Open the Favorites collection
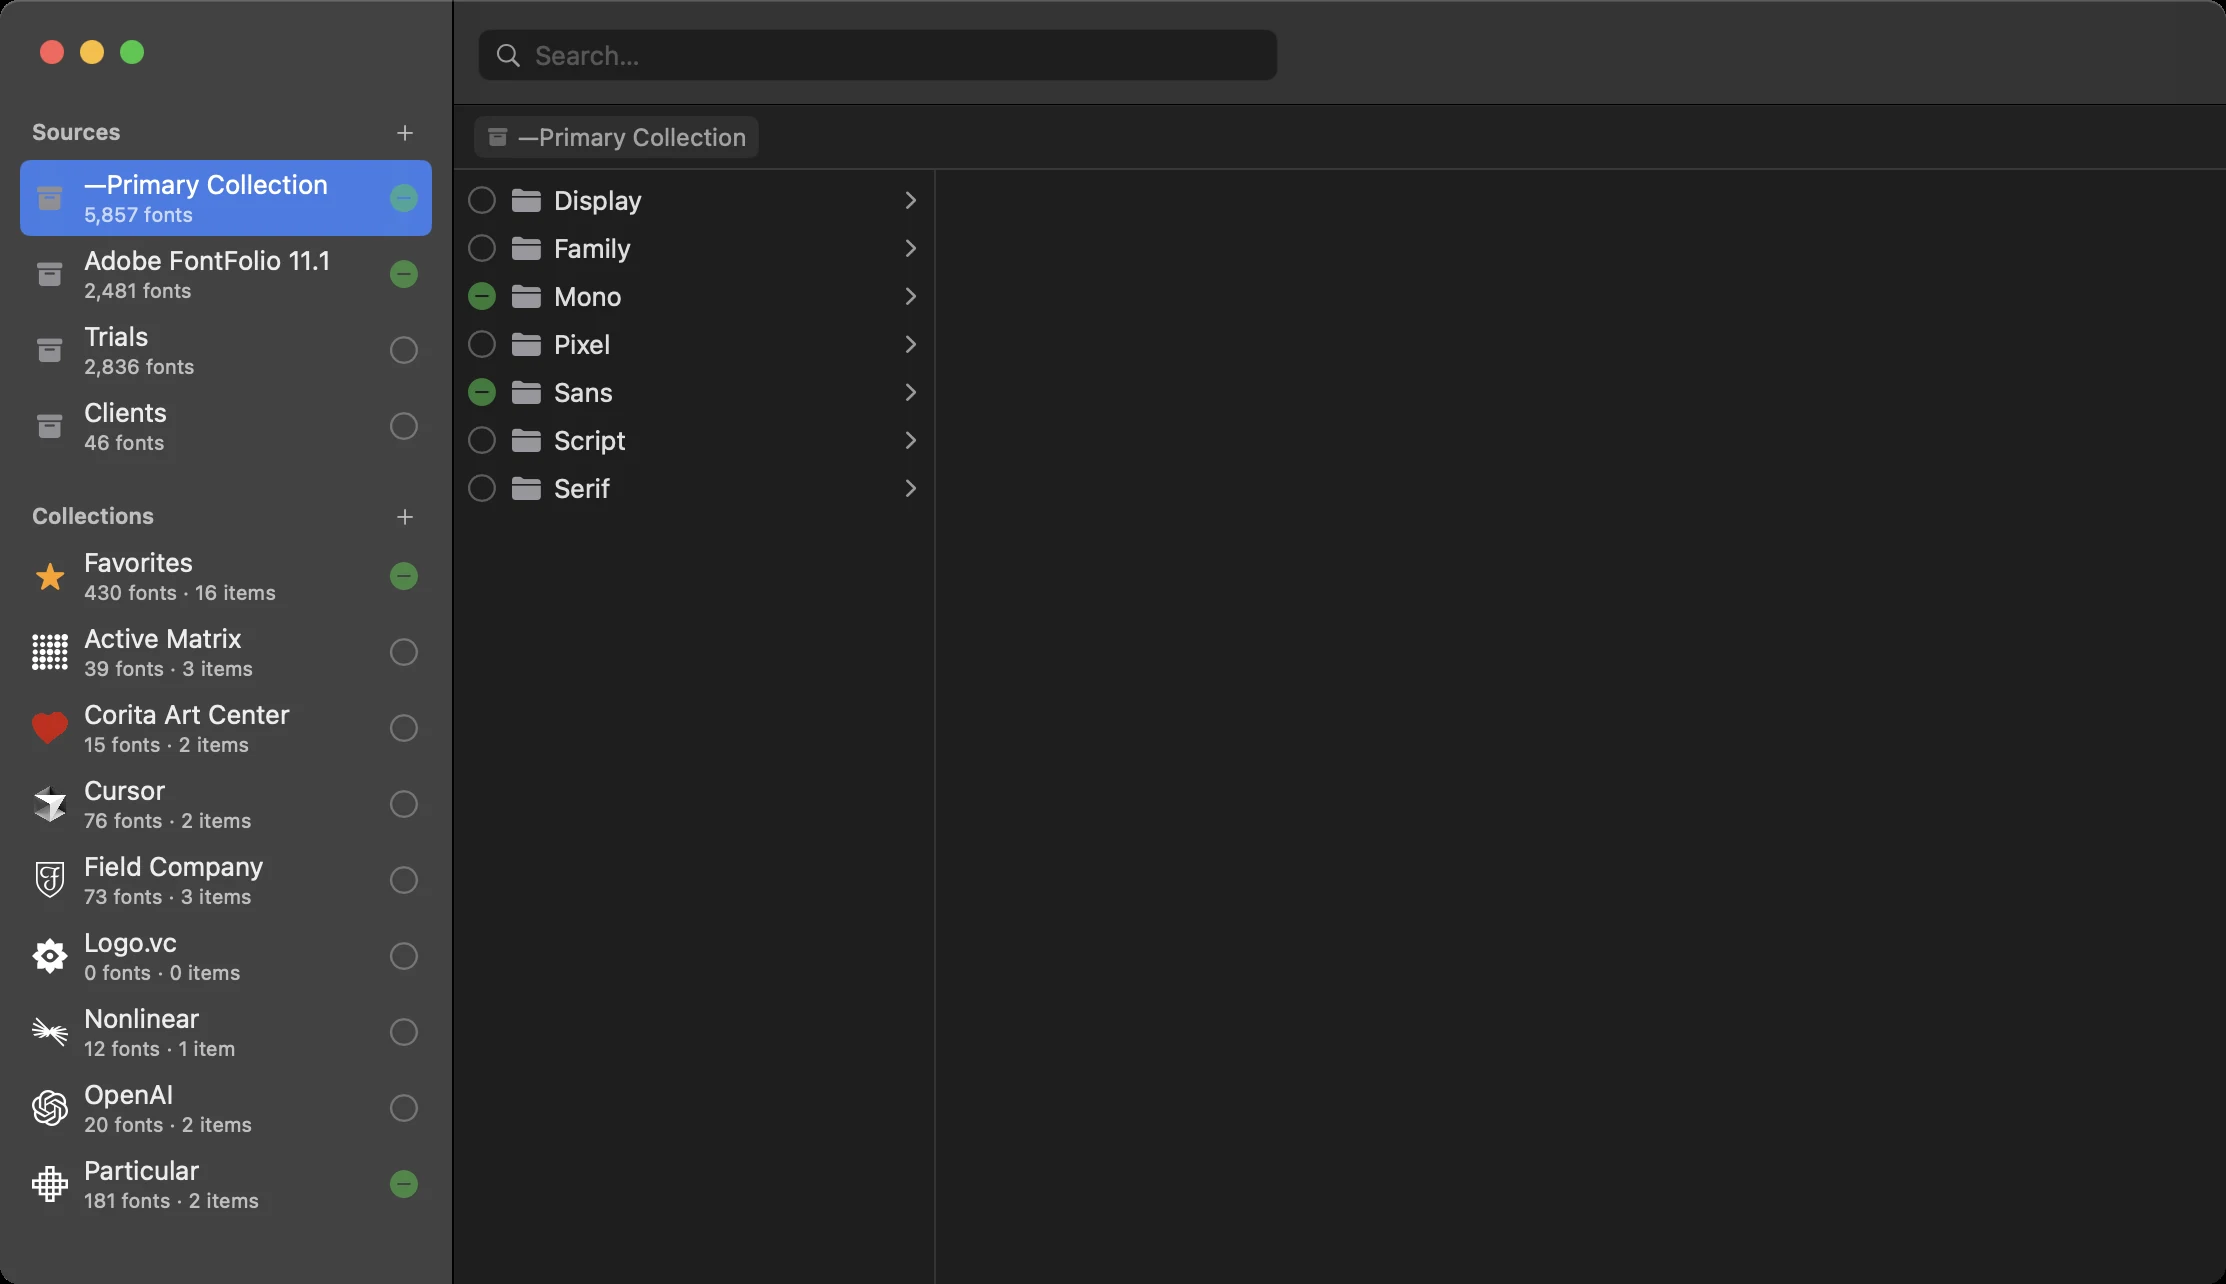The width and height of the screenshot is (2226, 1284). [226, 576]
